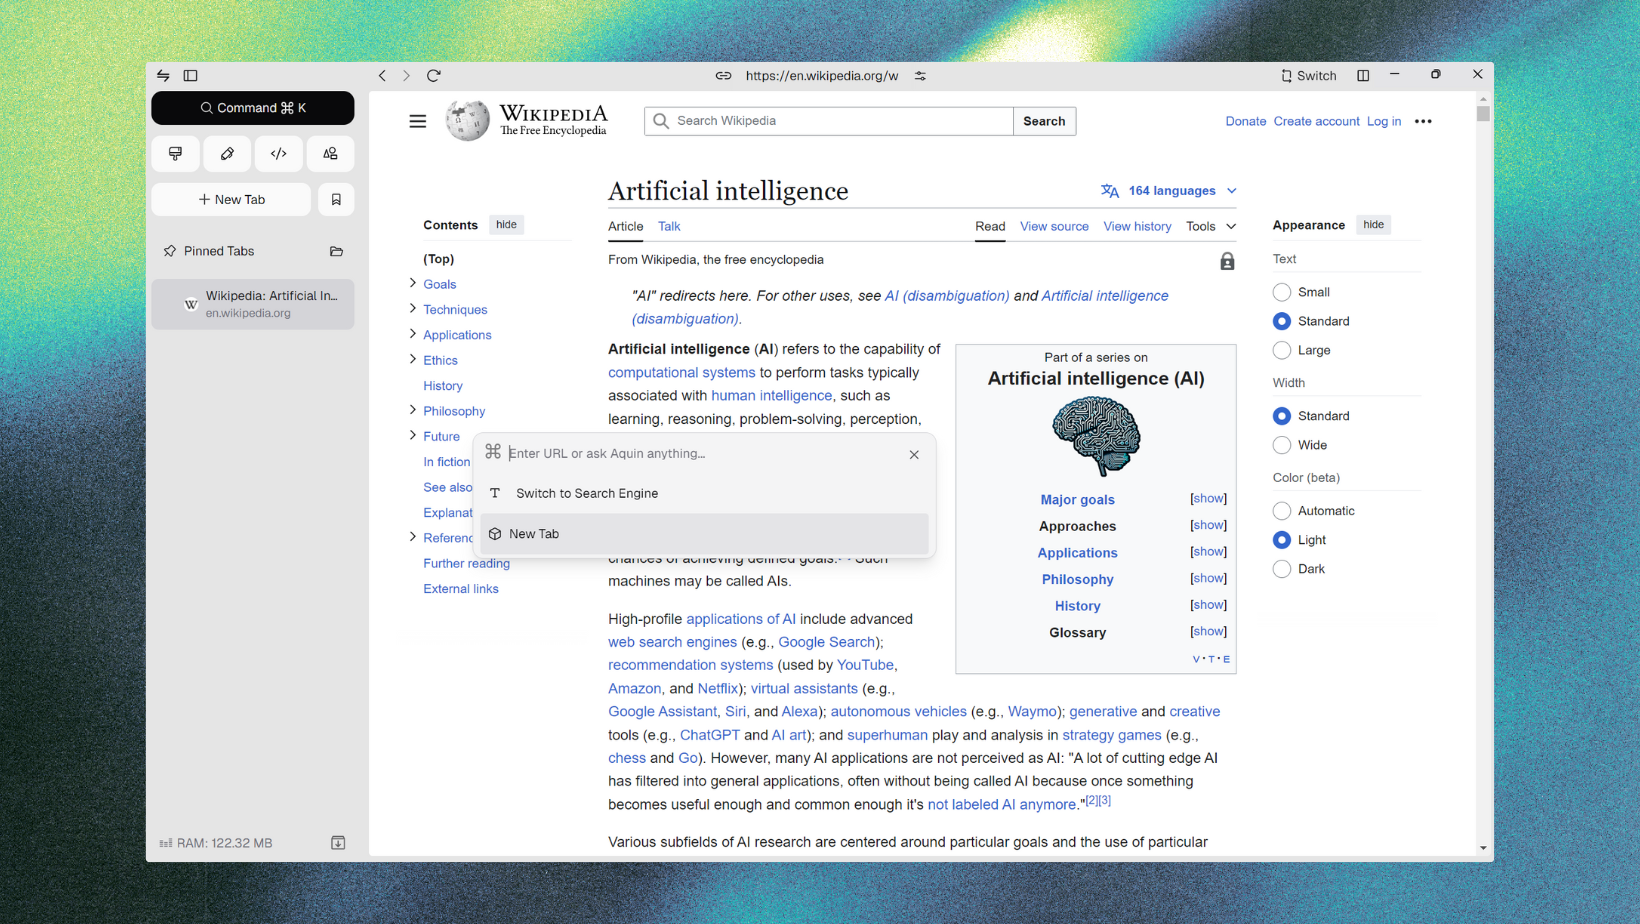Click the New Tab sidebar button

point(231,200)
